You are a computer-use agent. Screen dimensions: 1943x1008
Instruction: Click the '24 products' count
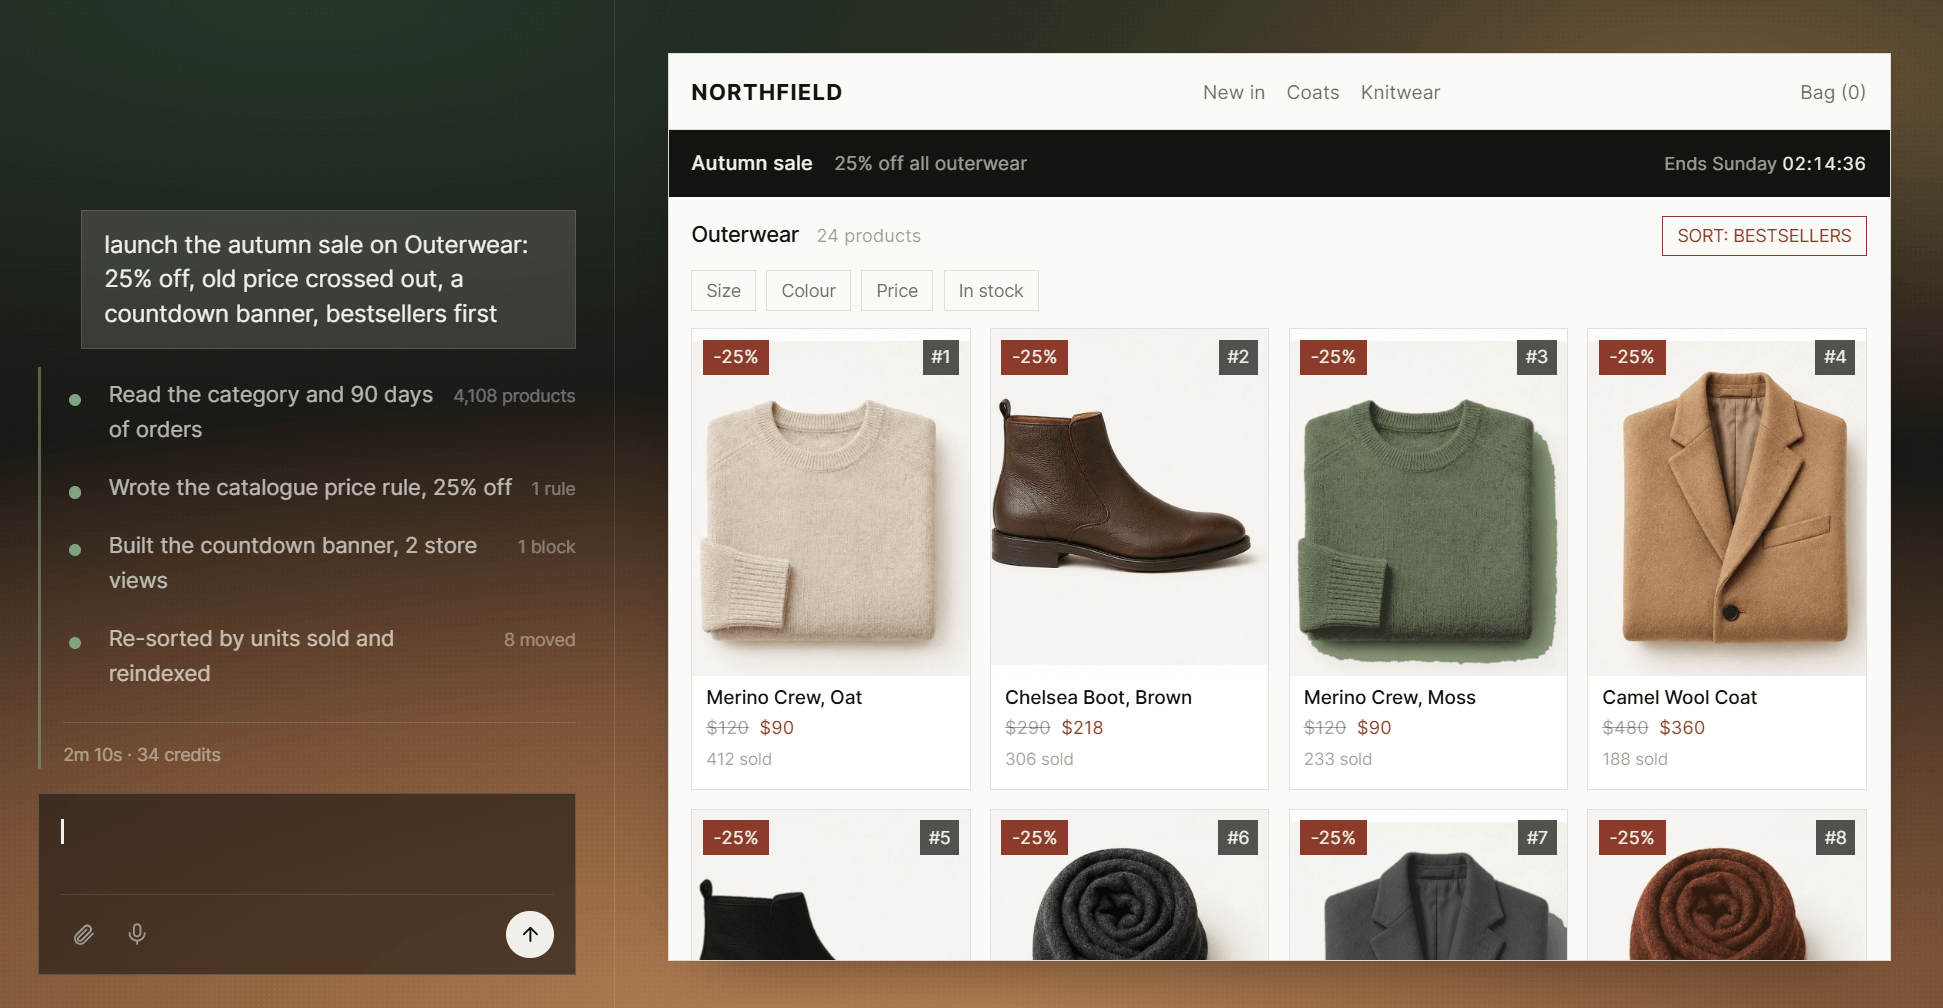(x=869, y=236)
